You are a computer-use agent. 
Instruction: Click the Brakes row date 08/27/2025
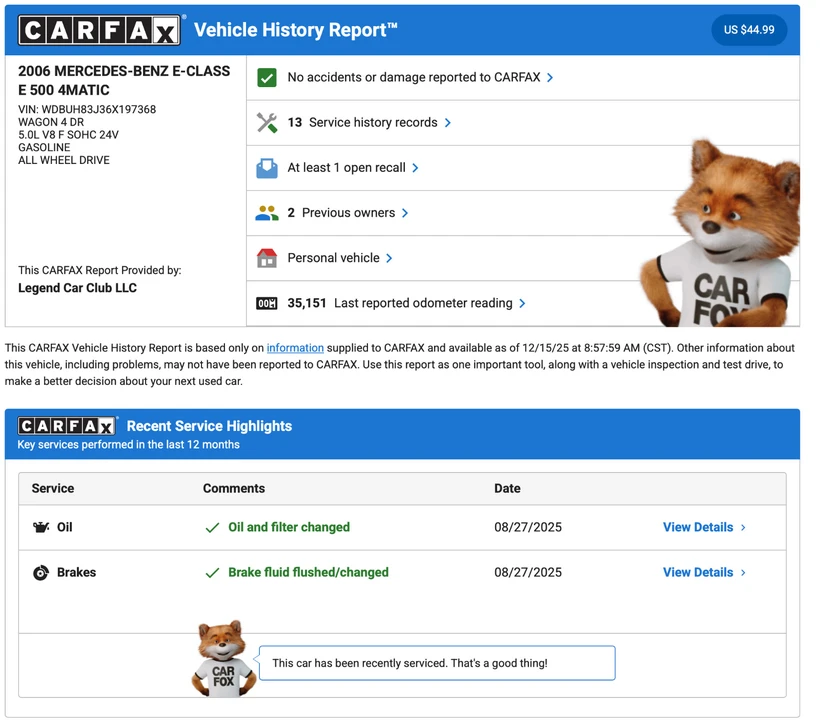pos(528,573)
